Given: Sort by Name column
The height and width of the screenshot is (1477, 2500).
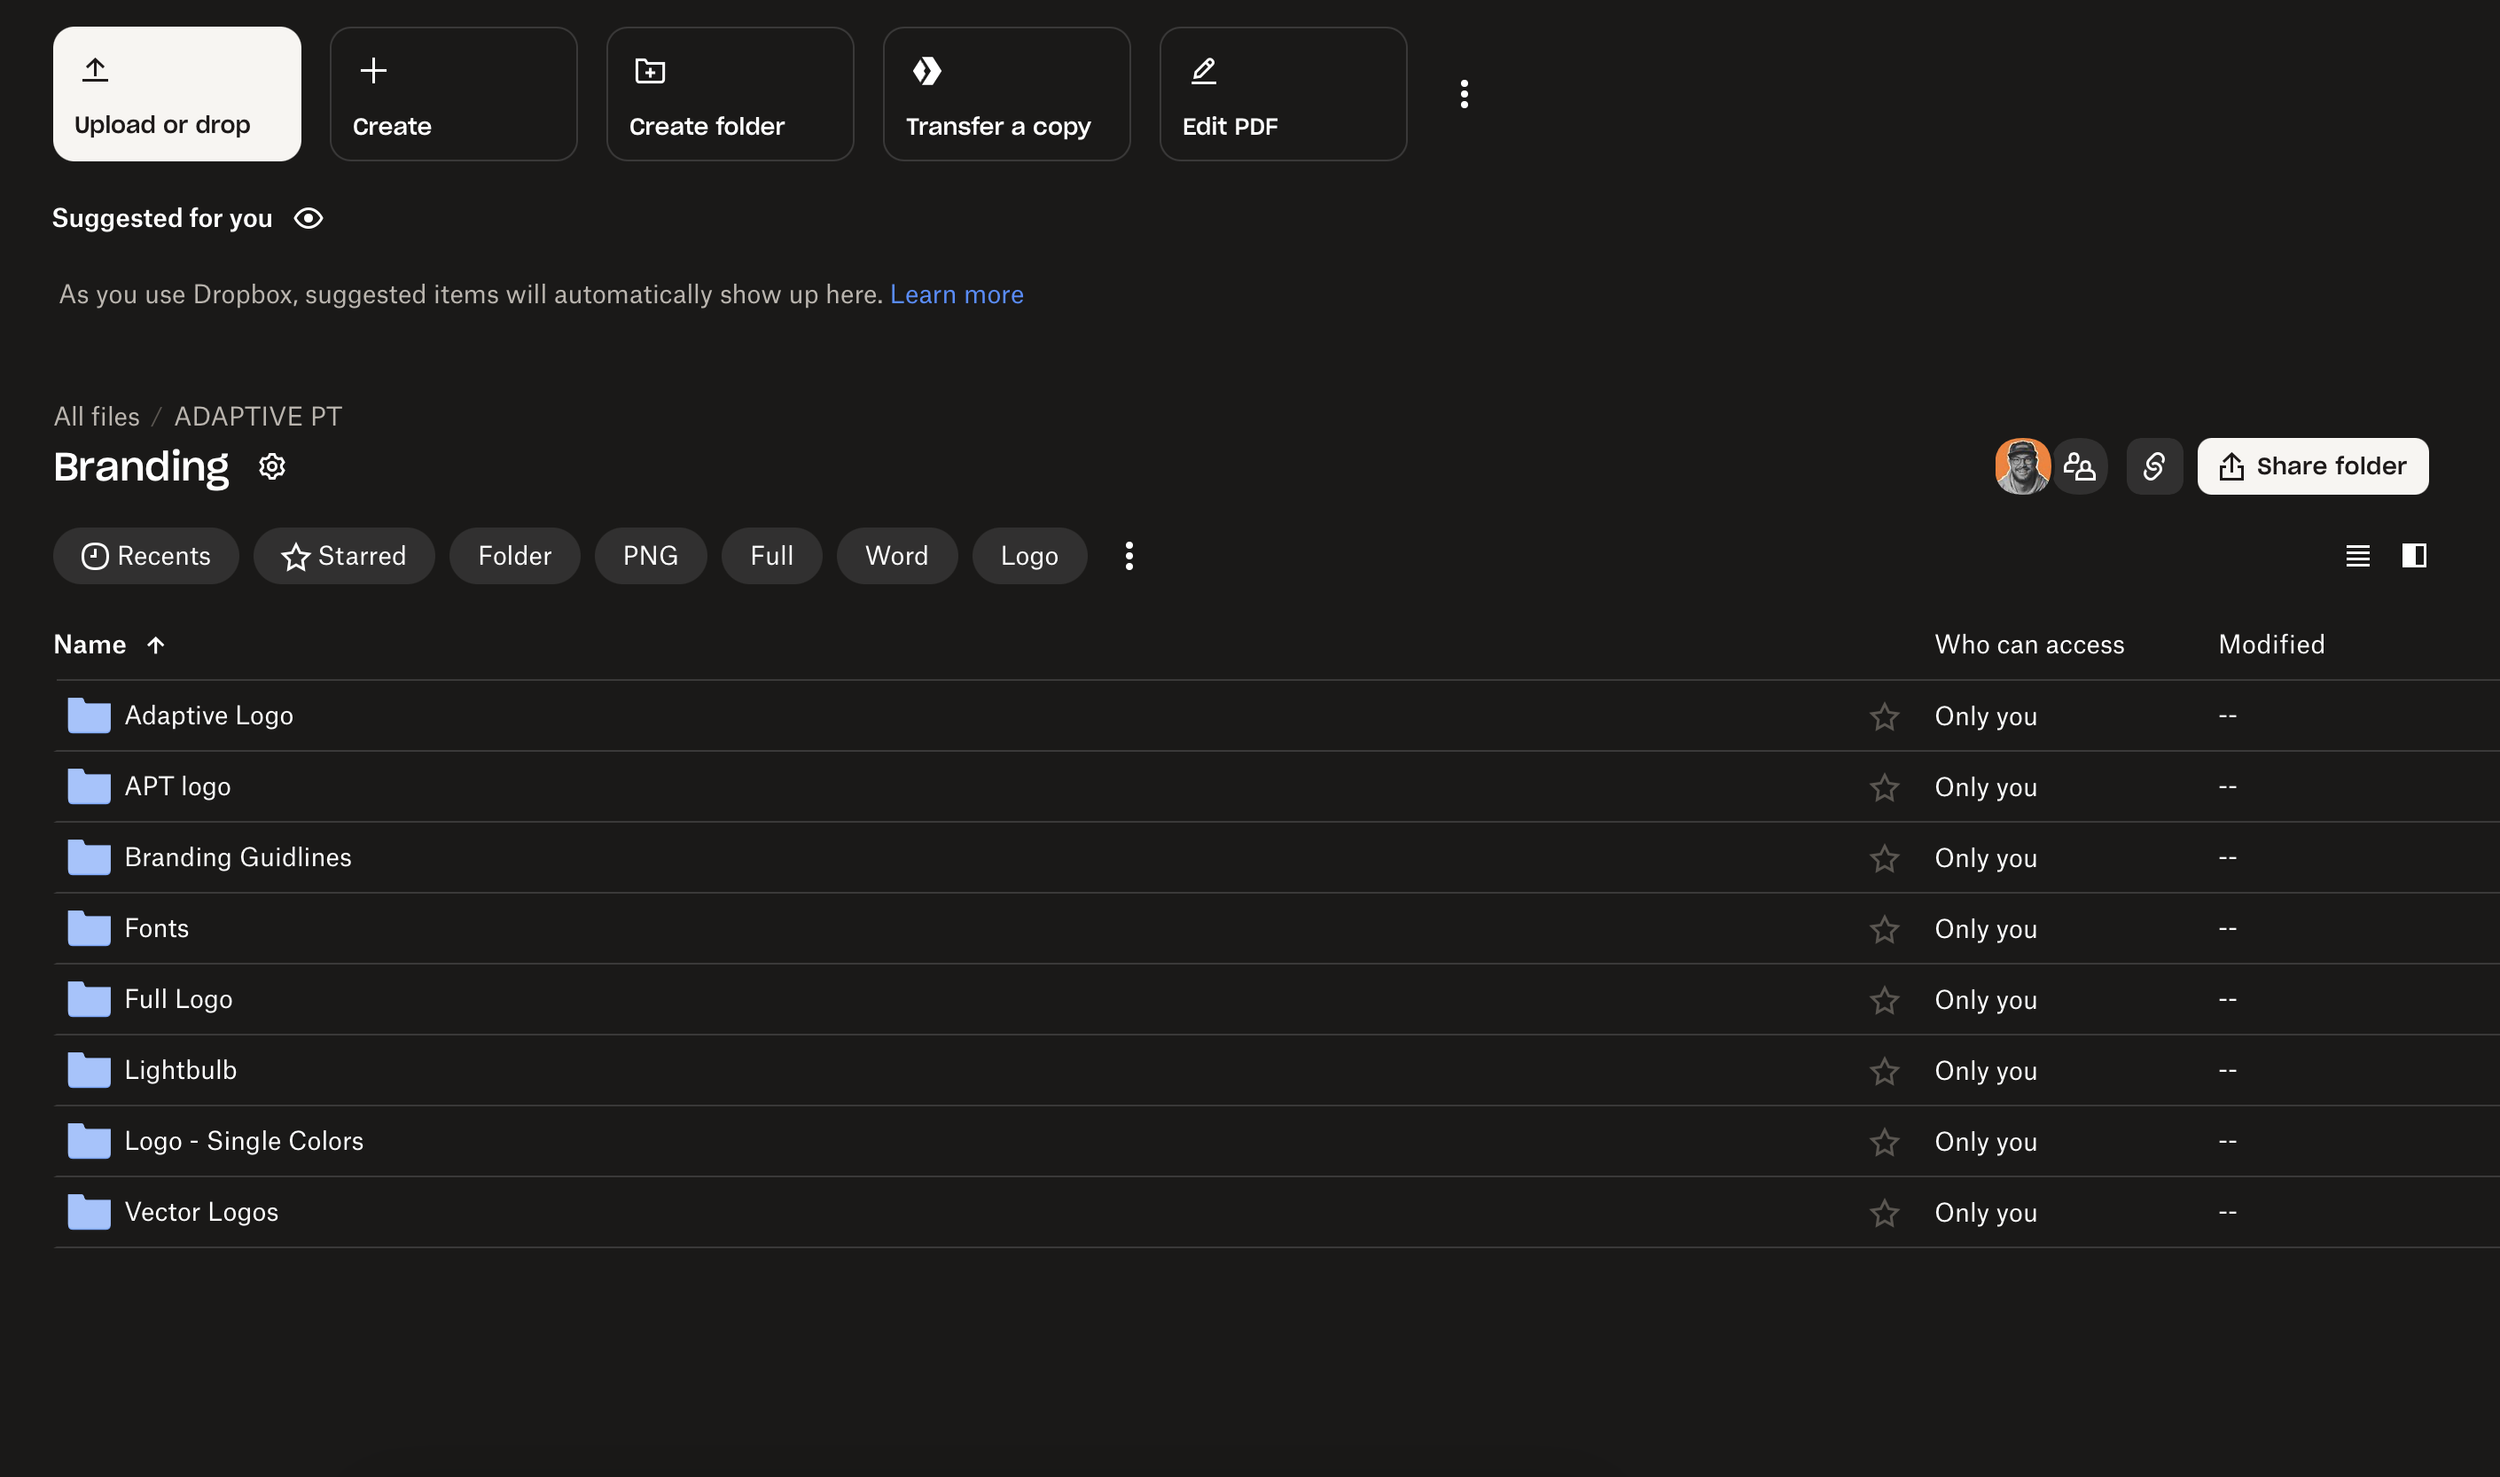Looking at the screenshot, I should pyautogui.click(x=109, y=645).
